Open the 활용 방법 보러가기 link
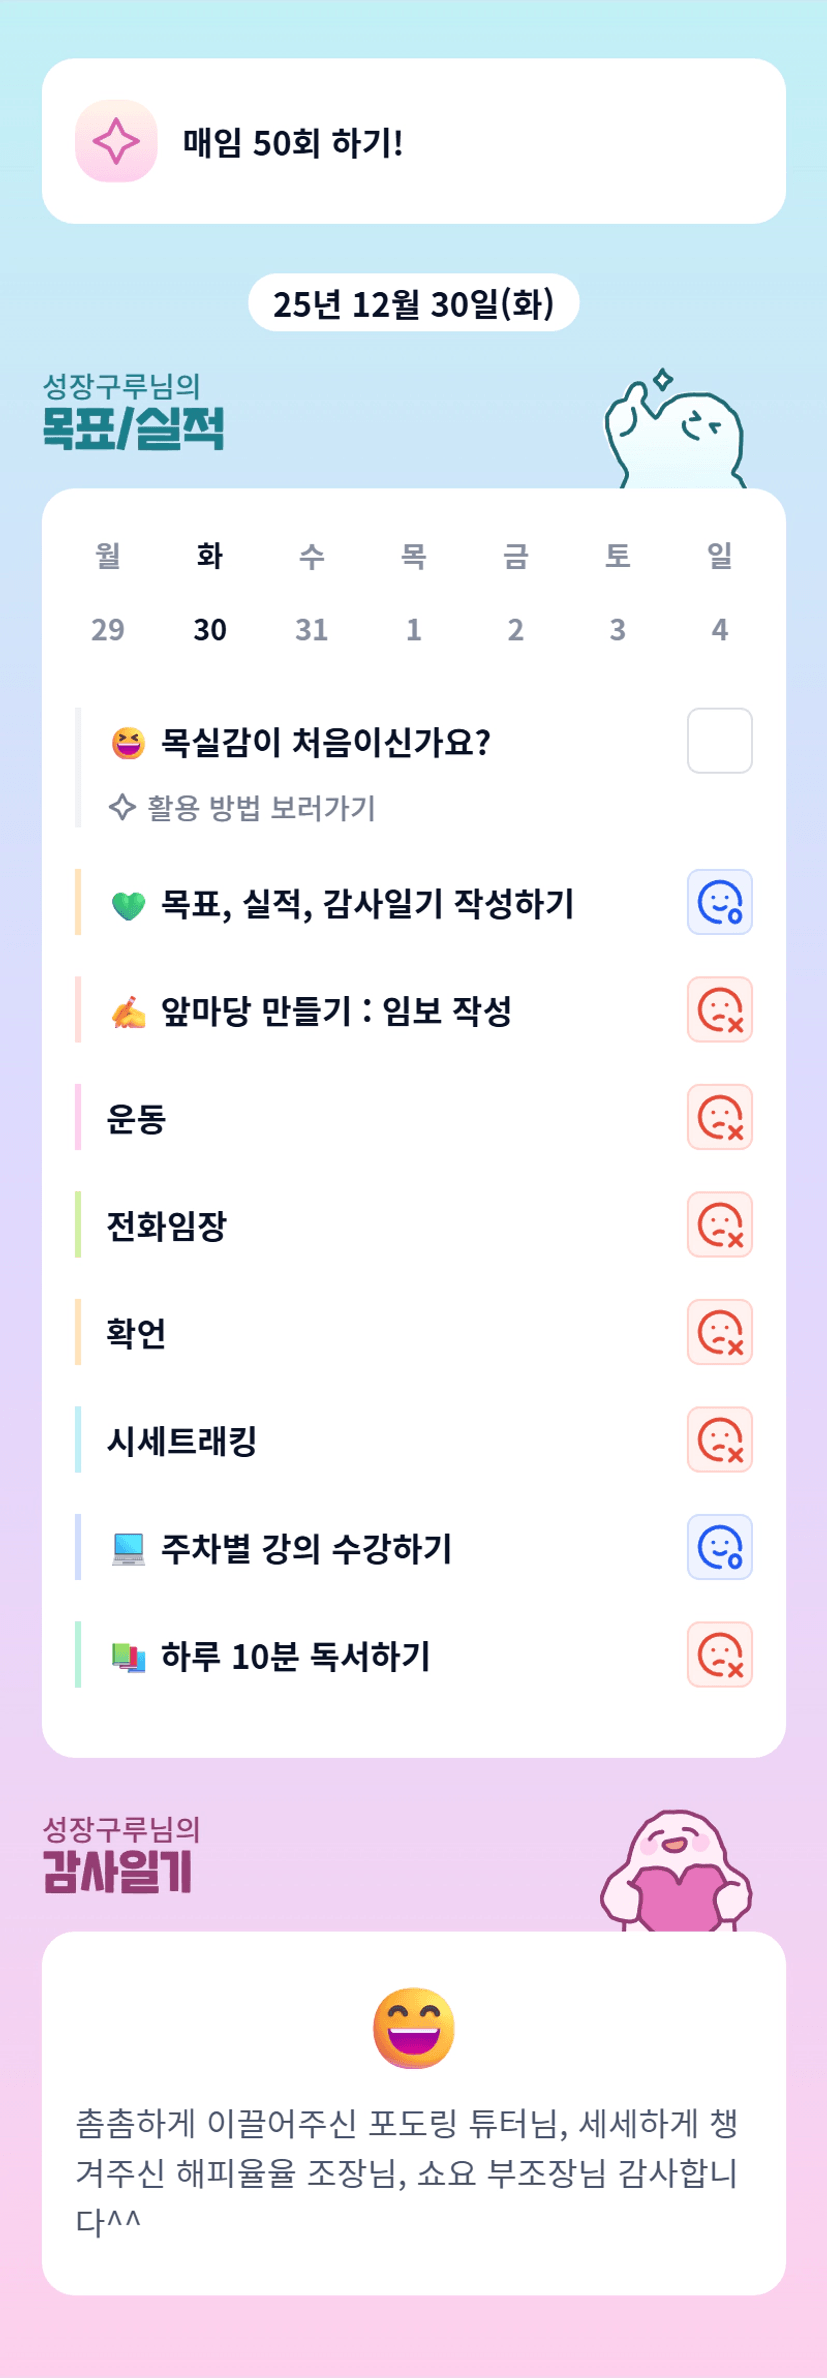827x2378 pixels. click(x=260, y=808)
